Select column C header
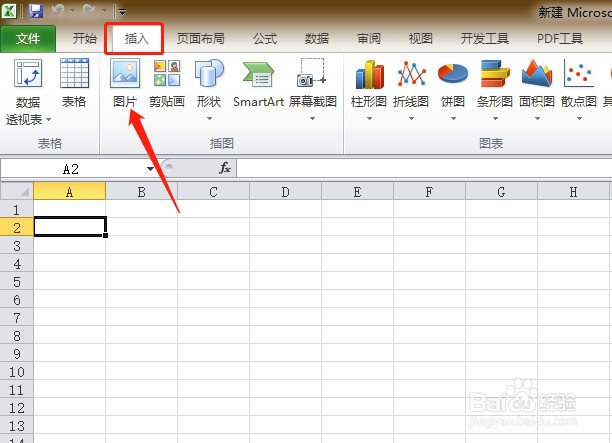The width and height of the screenshot is (612, 443). [x=213, y=191]
